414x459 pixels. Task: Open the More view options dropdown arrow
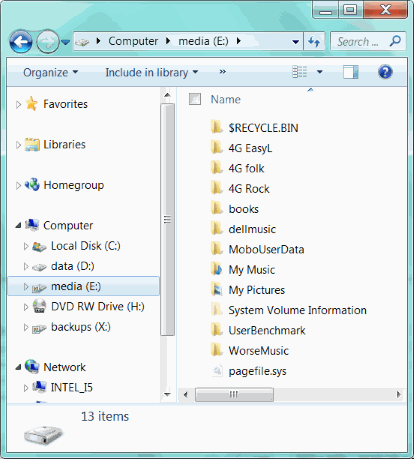pyautogui.click(x=320, y=72)
